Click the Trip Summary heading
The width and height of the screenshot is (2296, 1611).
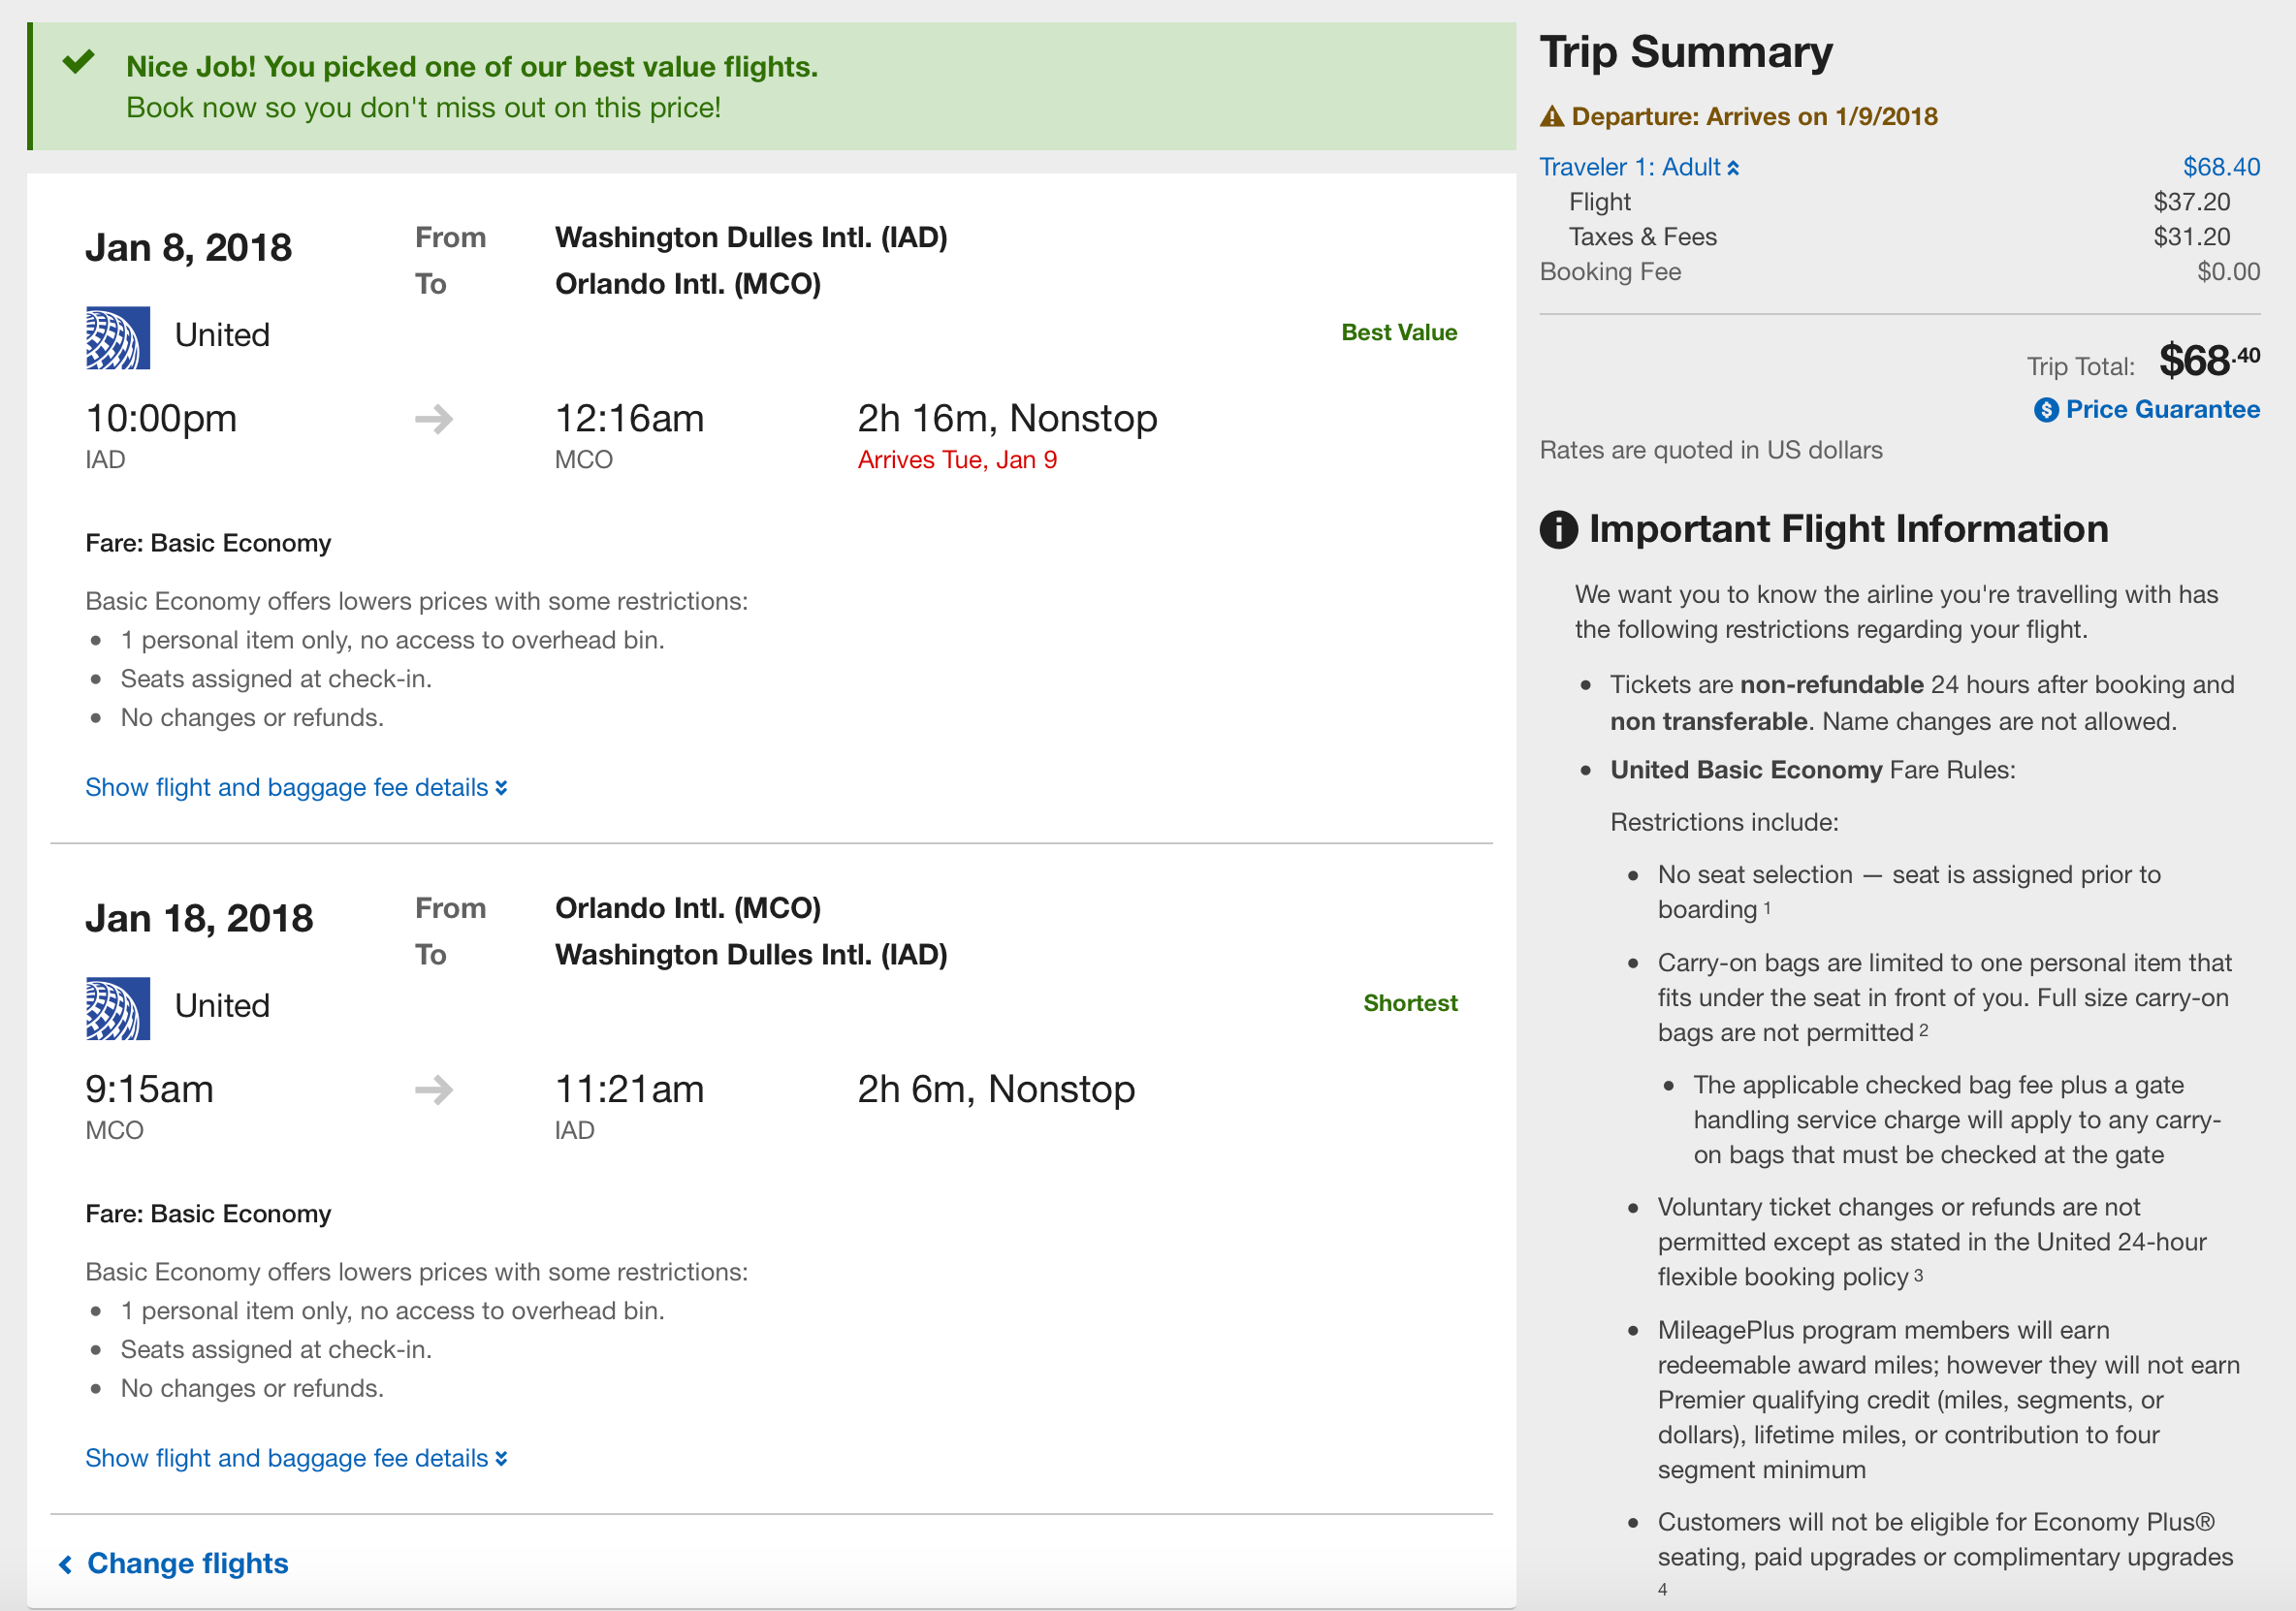point(1686,52)
